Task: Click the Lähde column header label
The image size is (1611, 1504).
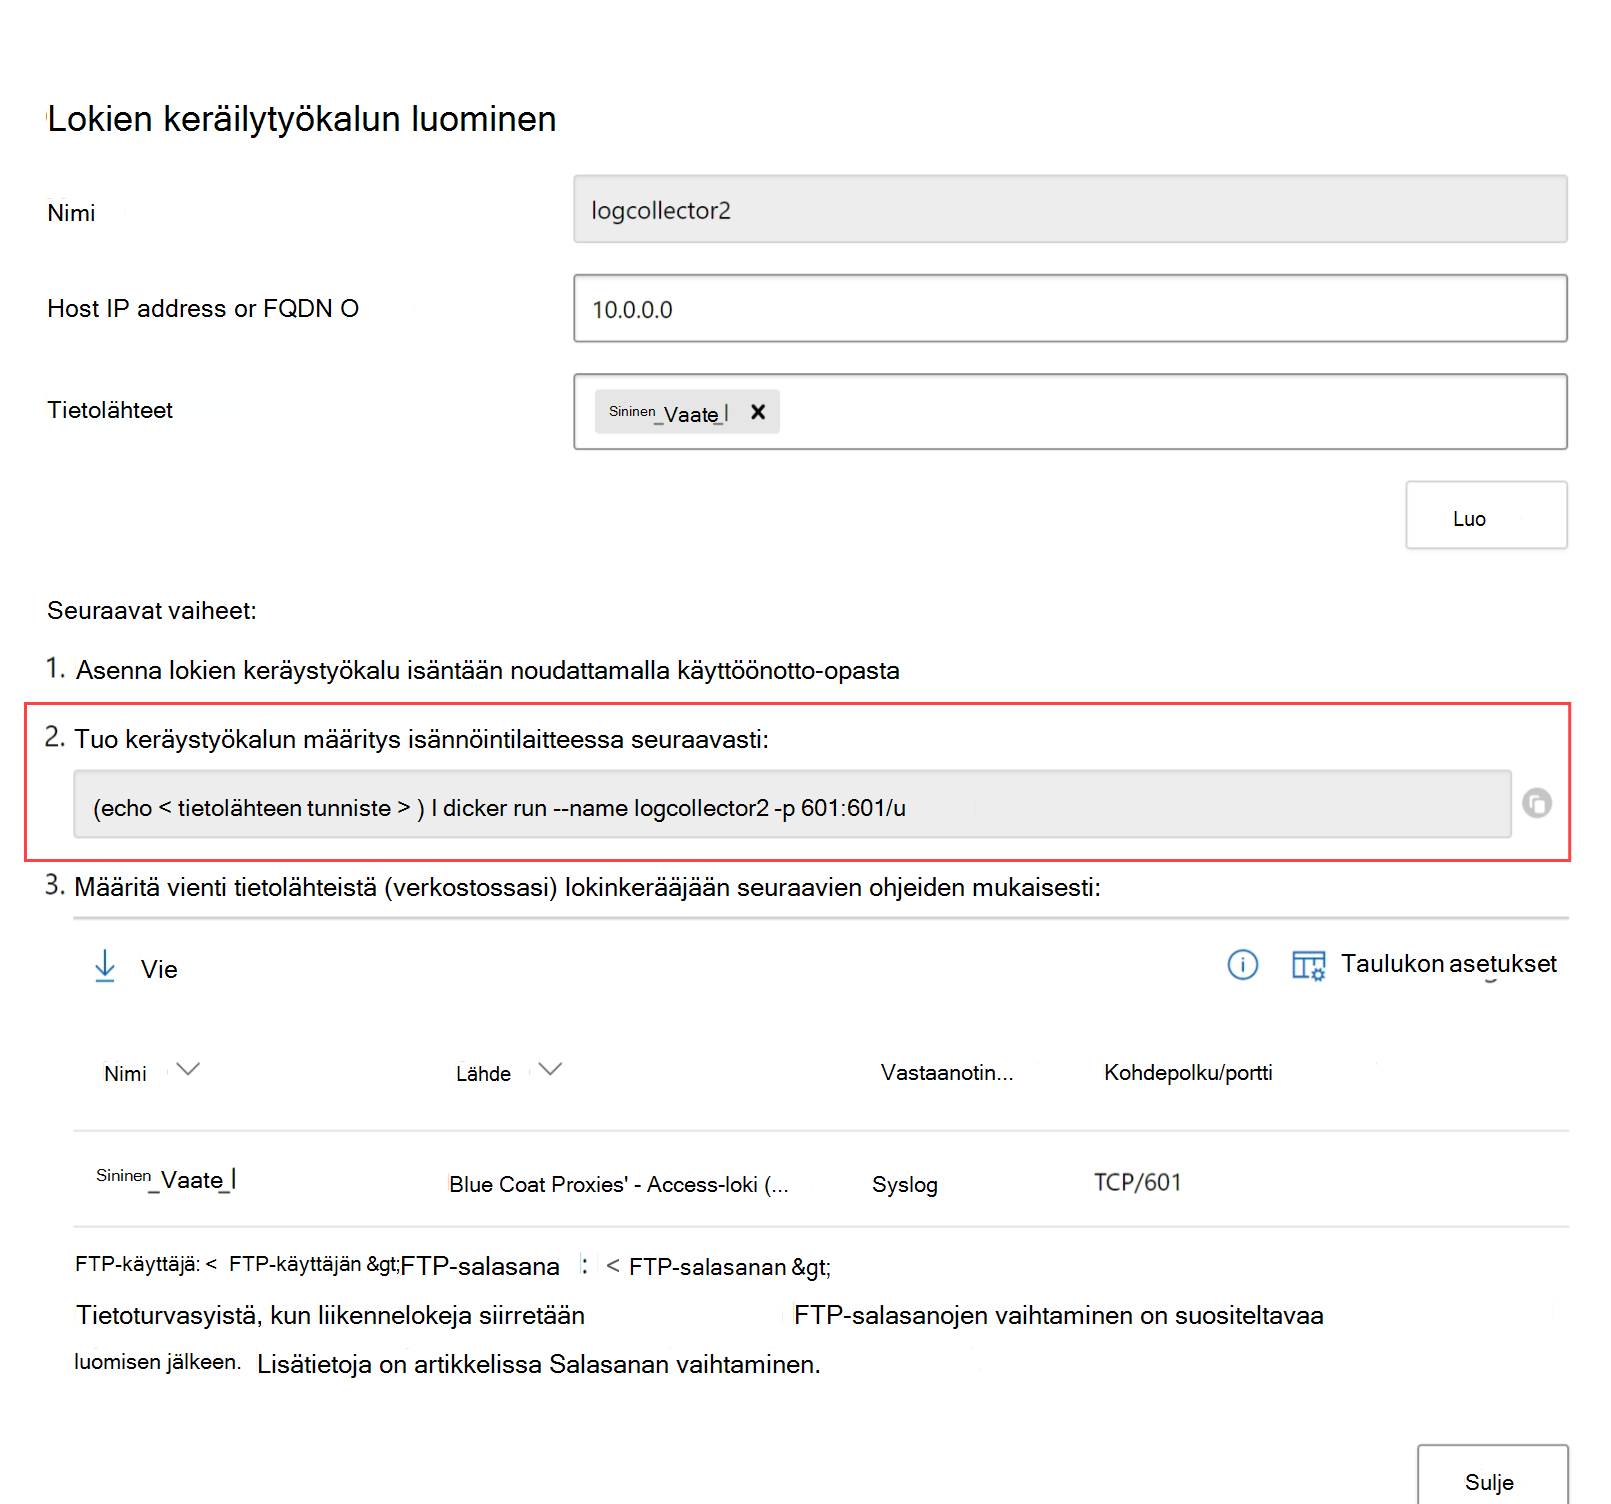Action: coord(483,1074)
